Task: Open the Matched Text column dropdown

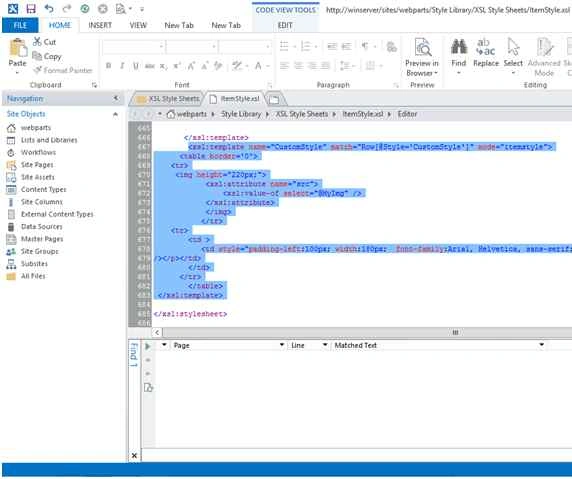Action: coord(541,345)
